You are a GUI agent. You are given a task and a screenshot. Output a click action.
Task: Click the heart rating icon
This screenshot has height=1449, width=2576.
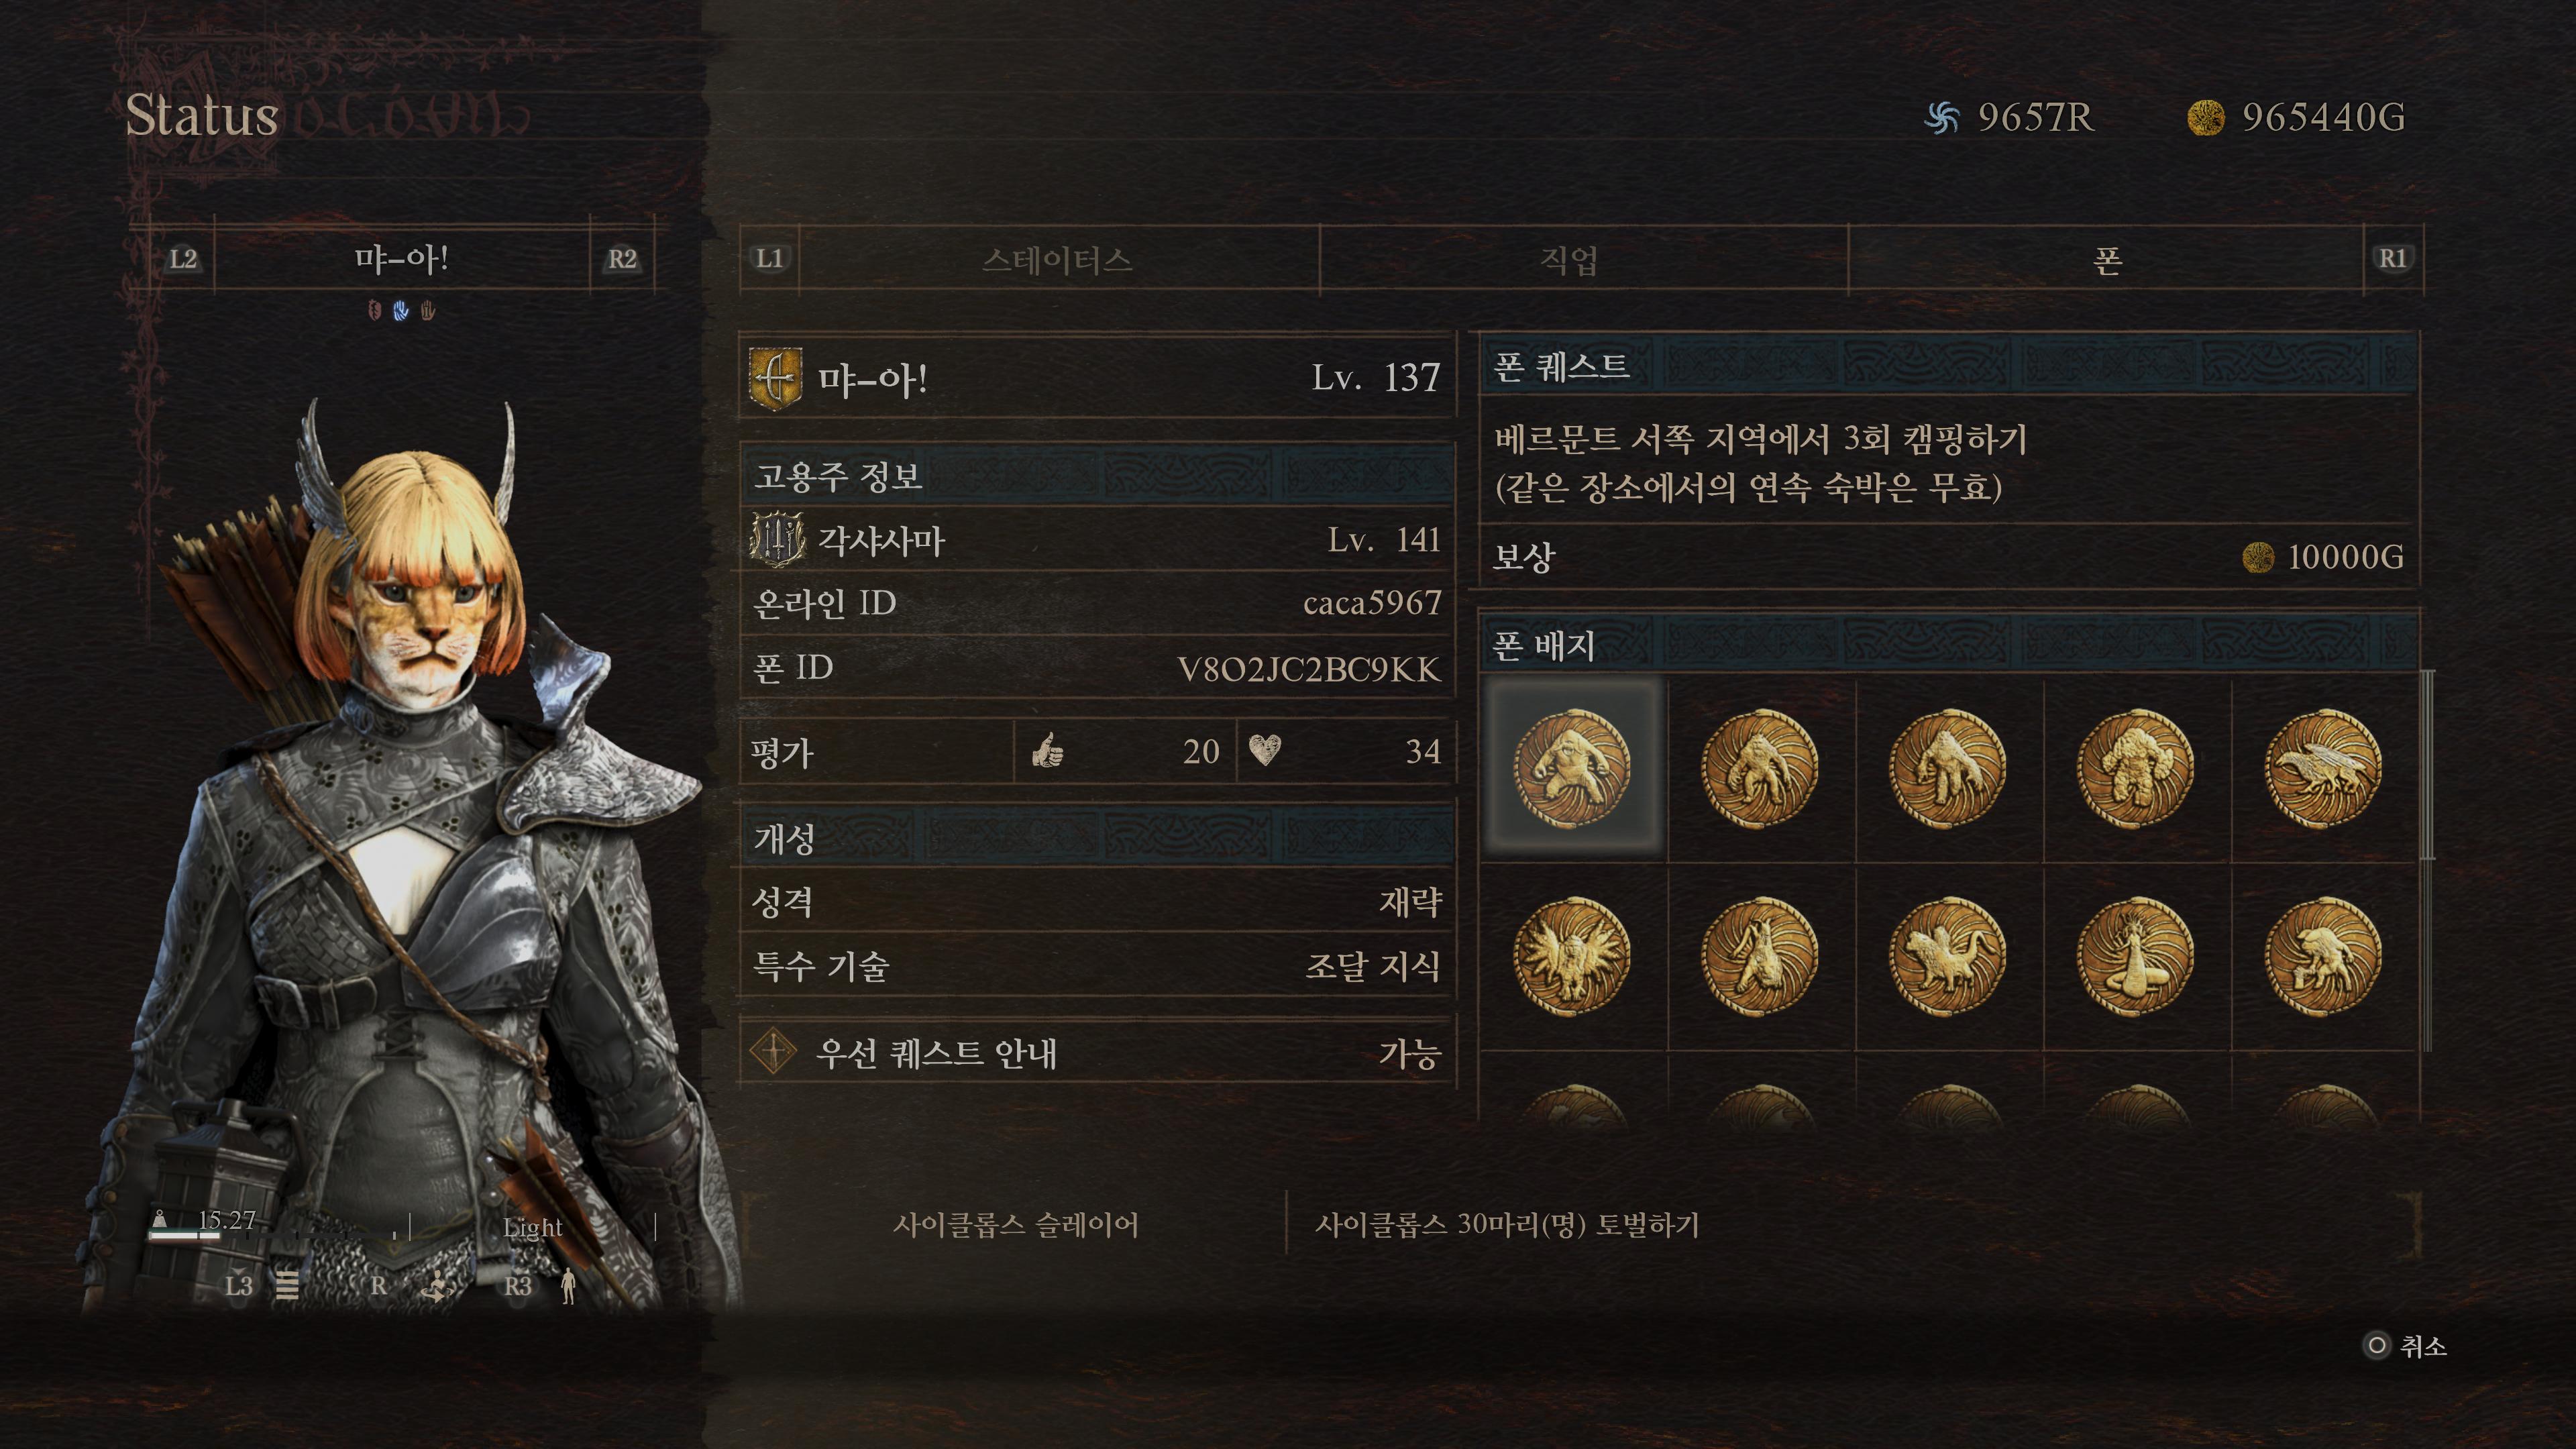1265,750
